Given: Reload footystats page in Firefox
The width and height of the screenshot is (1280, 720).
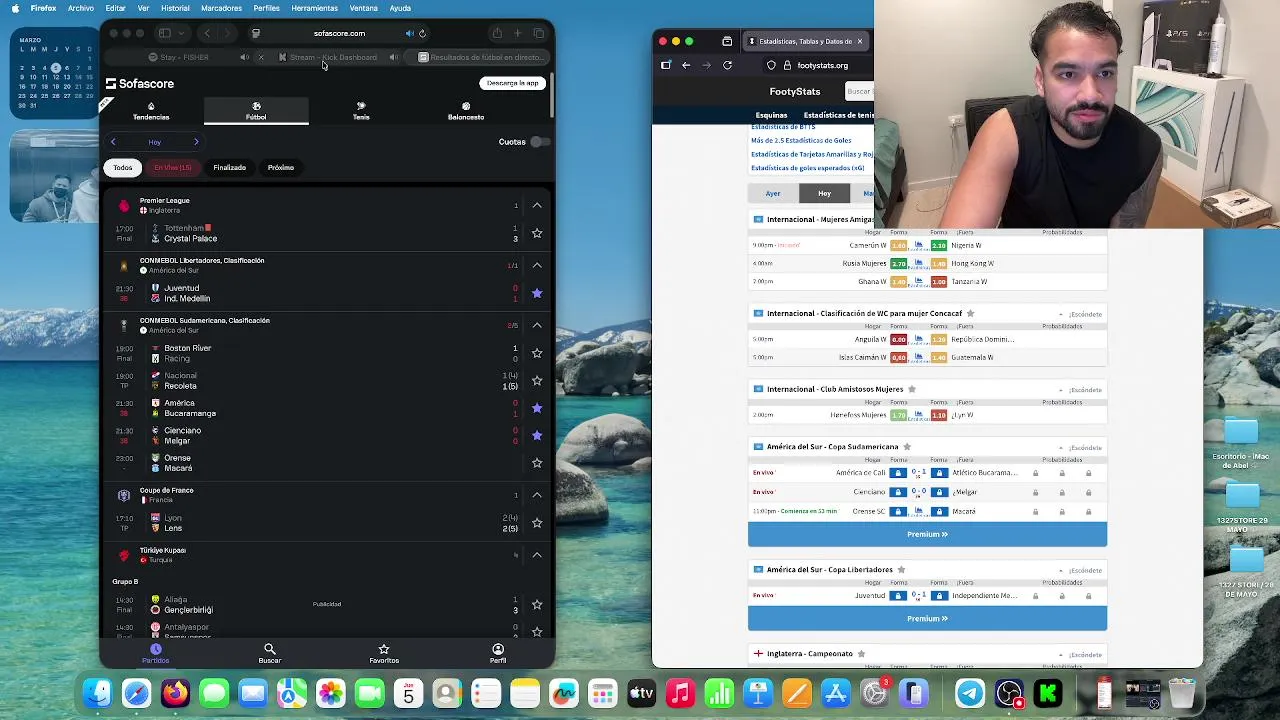Looking at the screenshot, I should (x=727, y=65).
